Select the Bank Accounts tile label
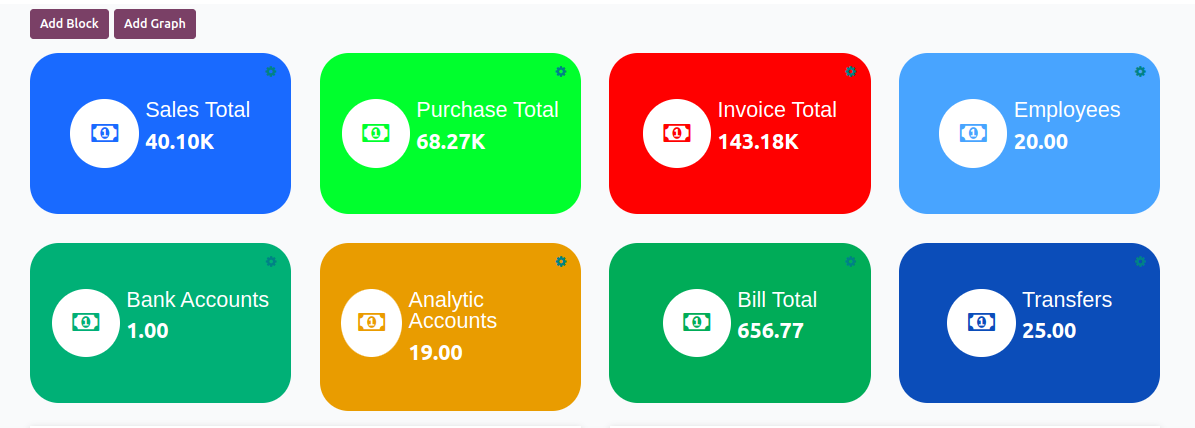This screenshot has height=428, width=1195. coord(197,299)
